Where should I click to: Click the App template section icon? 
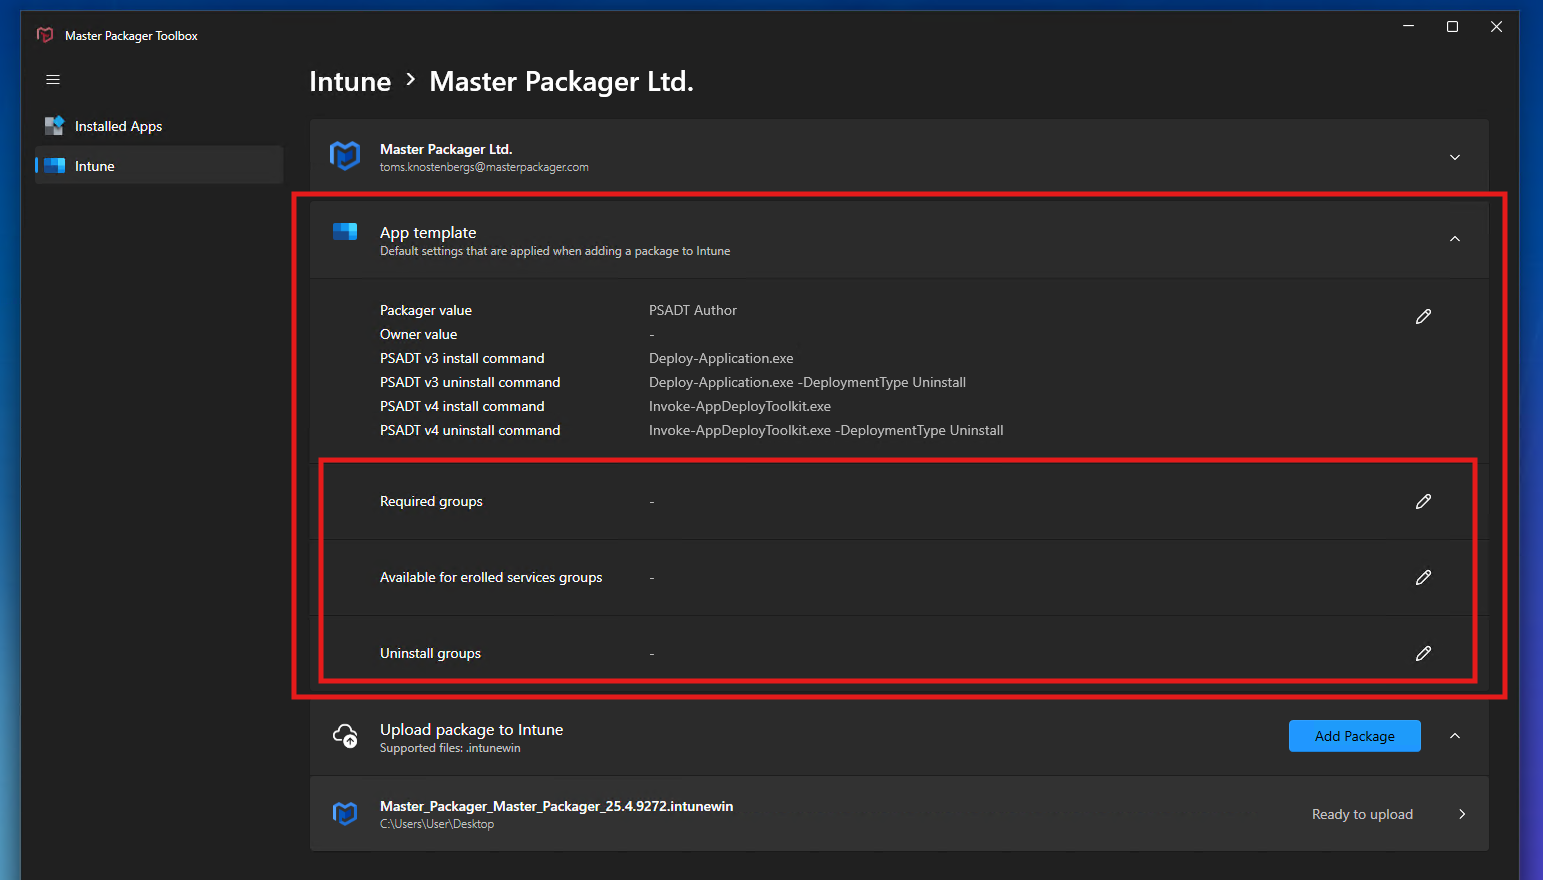(x=345, y=232)
